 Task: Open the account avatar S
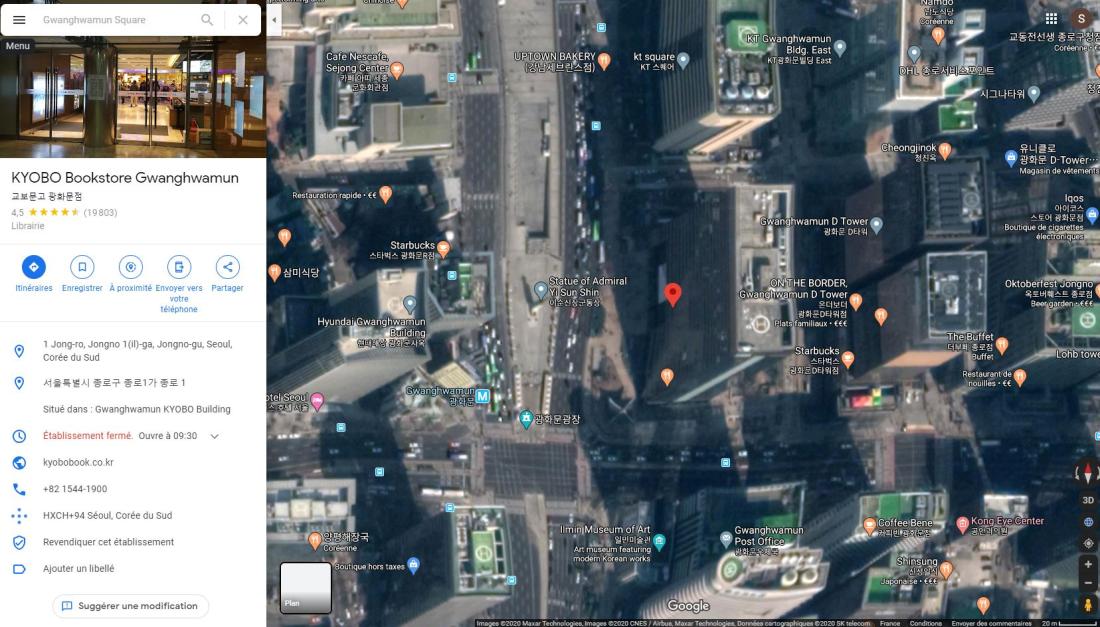(1081, 19)
